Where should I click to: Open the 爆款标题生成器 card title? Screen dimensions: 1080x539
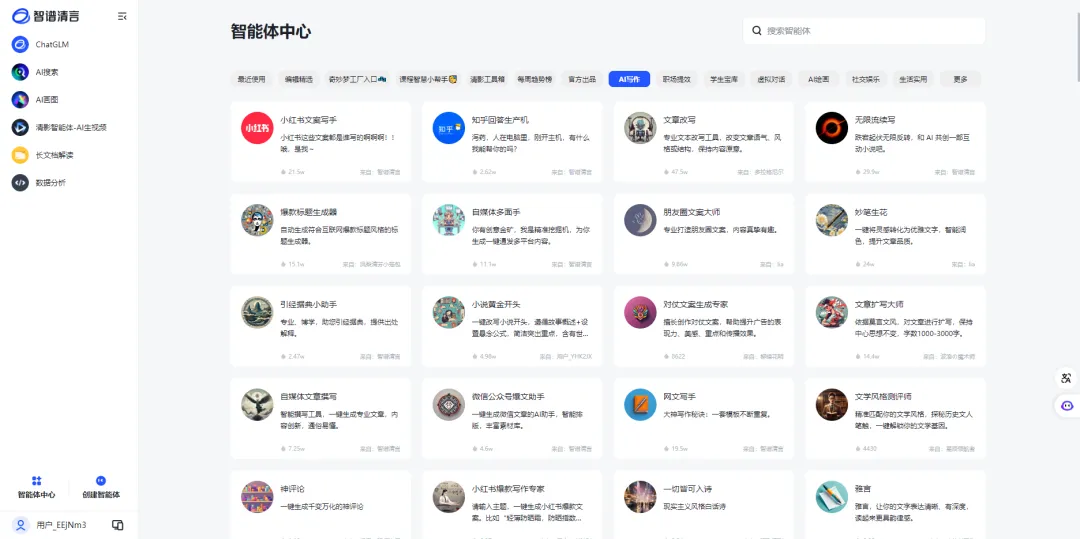308,212
